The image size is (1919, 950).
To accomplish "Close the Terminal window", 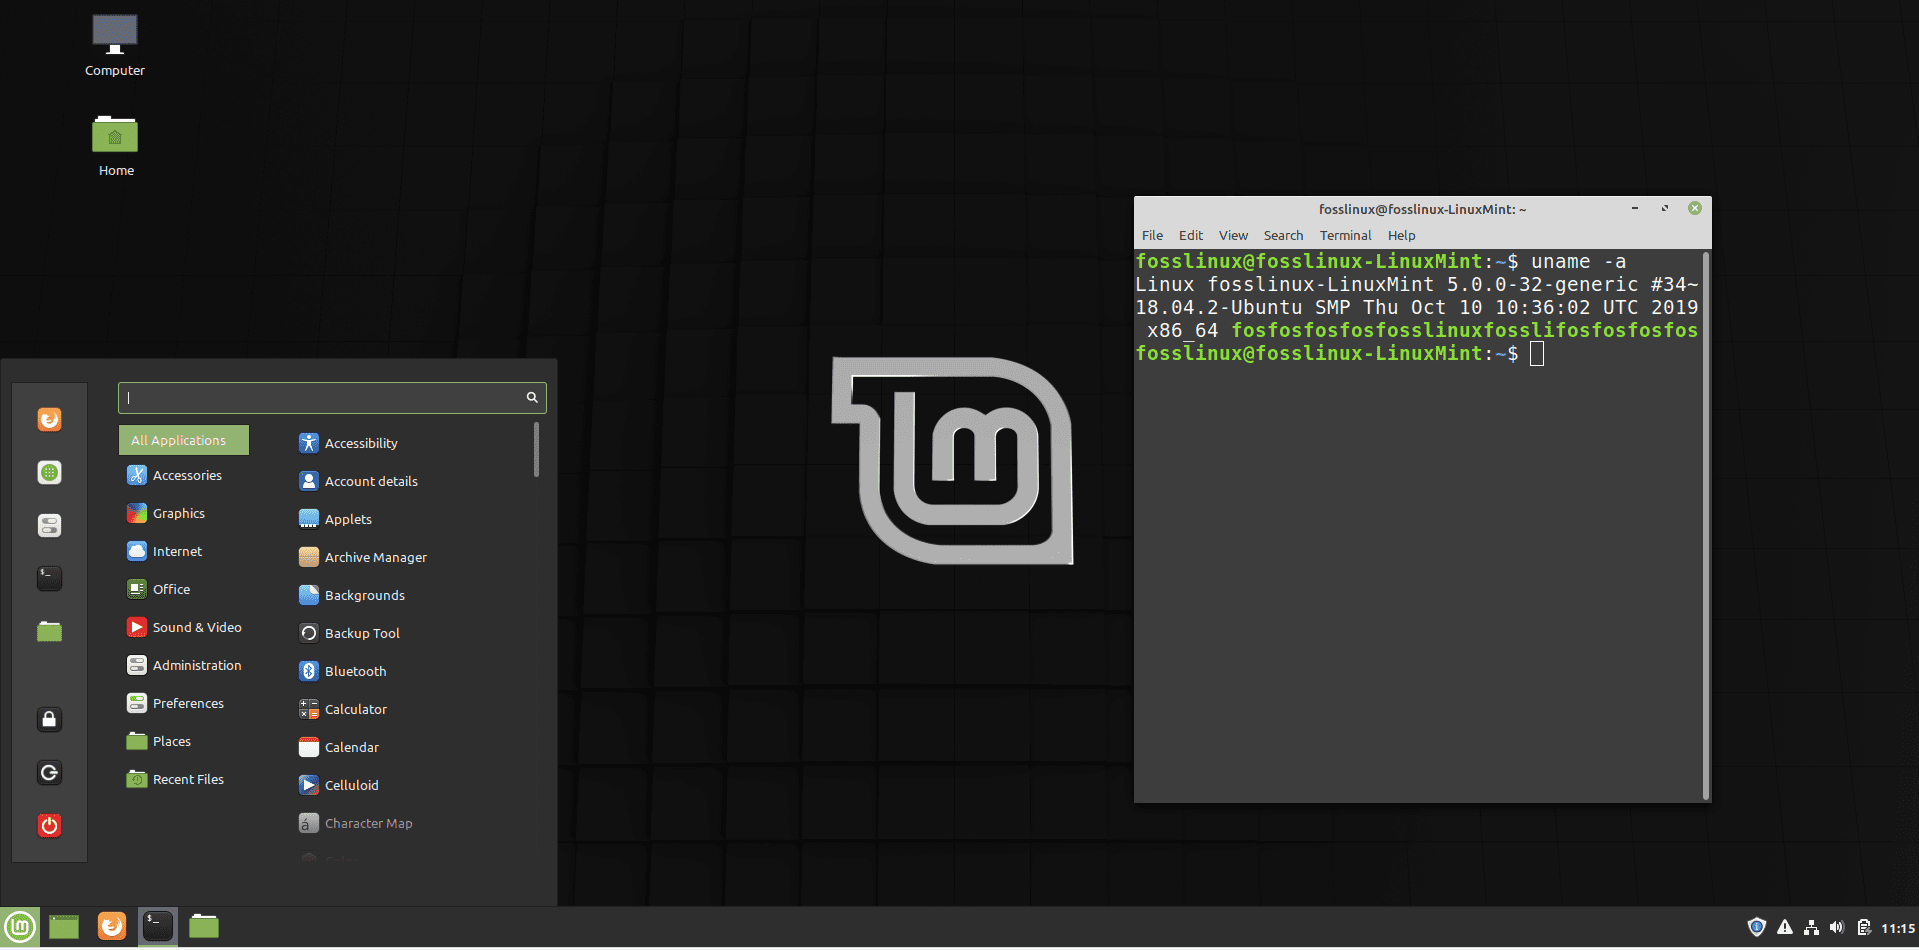I will pyautogui.click(x=1695, y=208).
